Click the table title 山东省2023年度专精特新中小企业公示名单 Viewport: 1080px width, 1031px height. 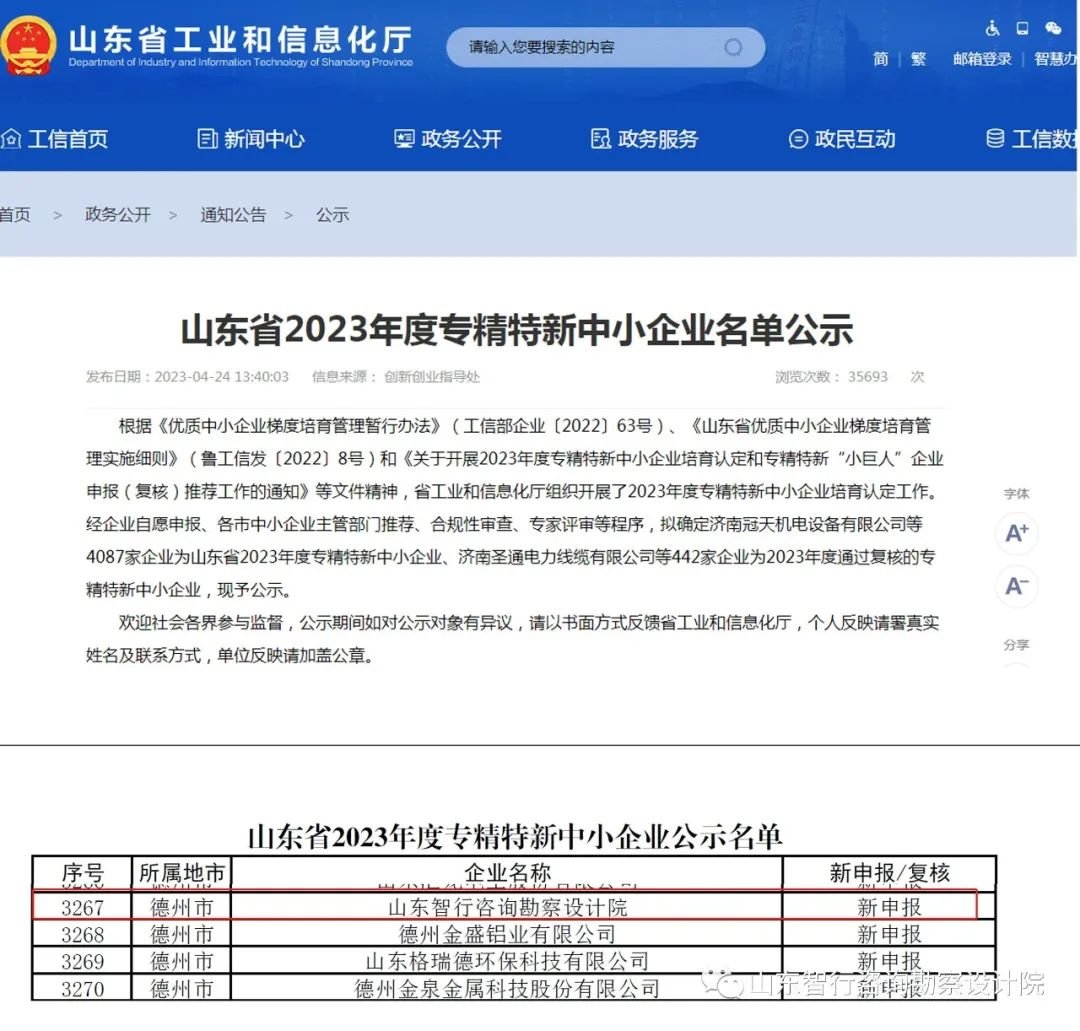coord(515,836)
